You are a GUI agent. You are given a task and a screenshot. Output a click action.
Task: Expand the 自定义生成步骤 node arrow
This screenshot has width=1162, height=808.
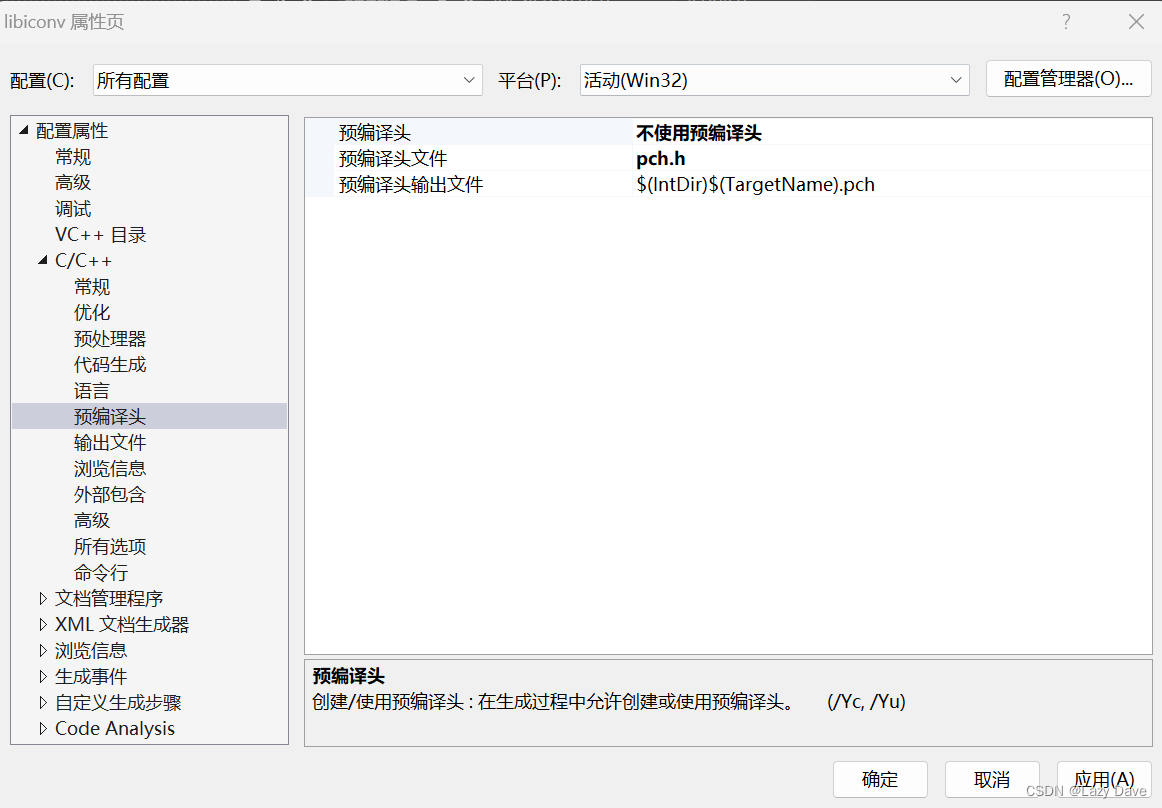pos(43,702)
